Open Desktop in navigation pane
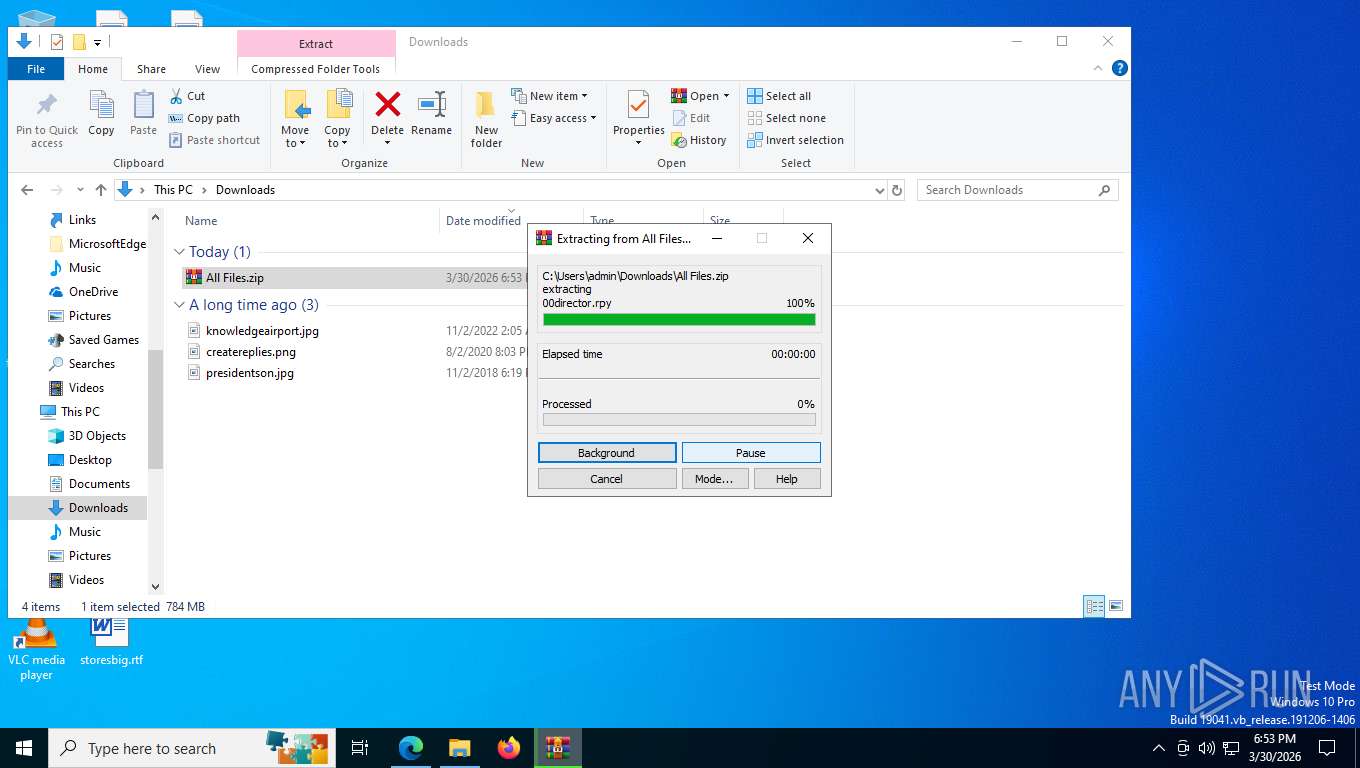Image resolution: width=1360 pixels, height=768 pixels. 90,460
